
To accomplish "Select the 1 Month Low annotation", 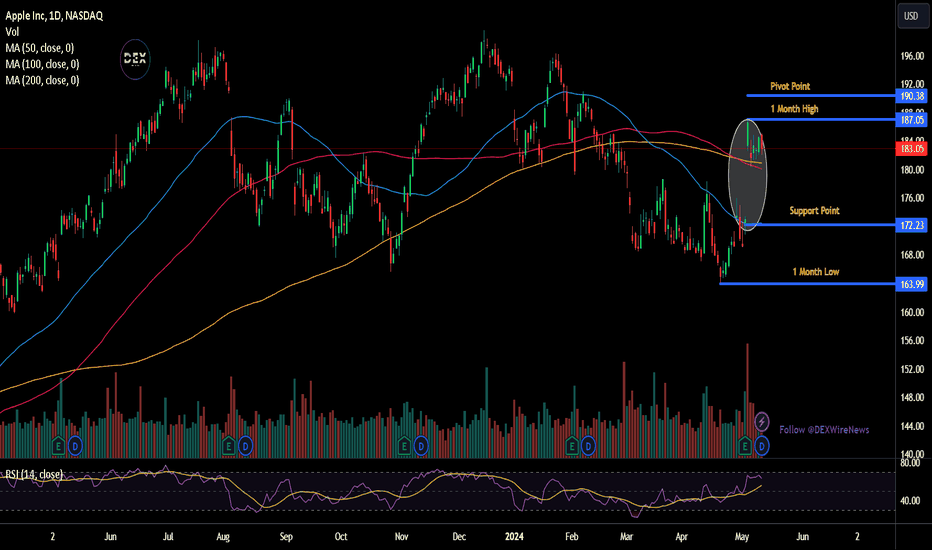I will tap(816, 272).
